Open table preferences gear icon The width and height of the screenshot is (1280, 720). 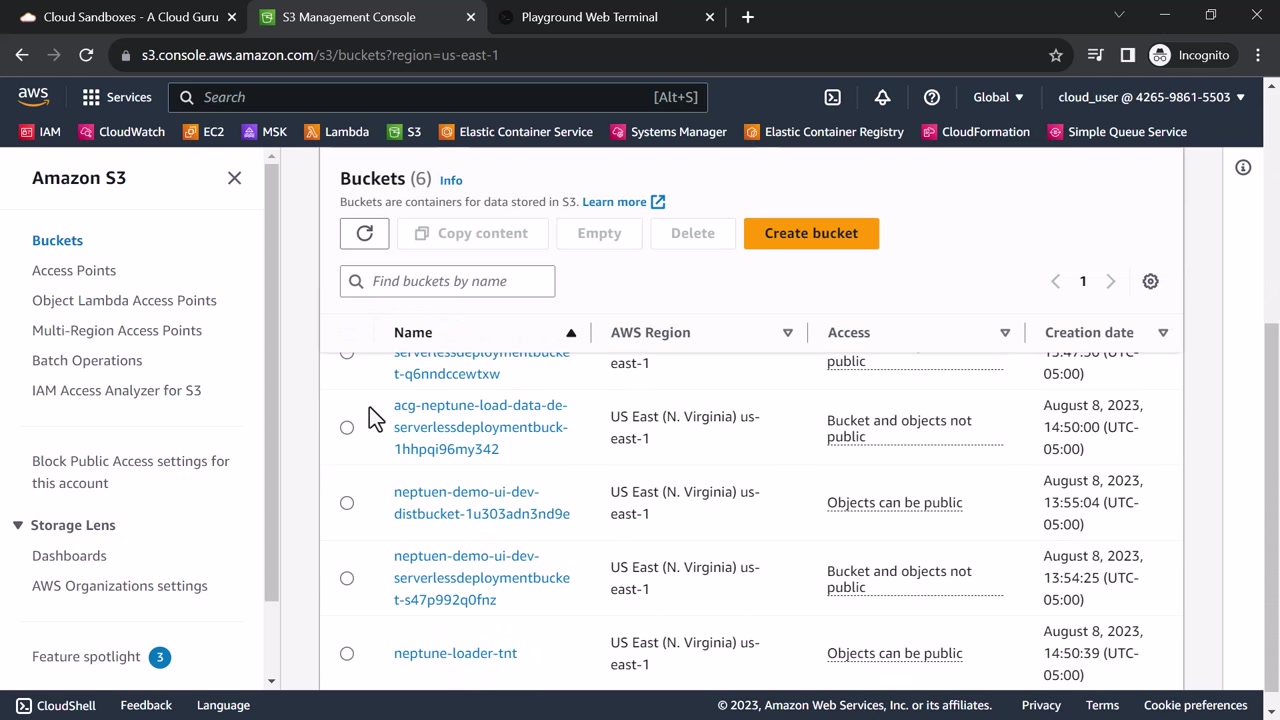coord(1150,281)
